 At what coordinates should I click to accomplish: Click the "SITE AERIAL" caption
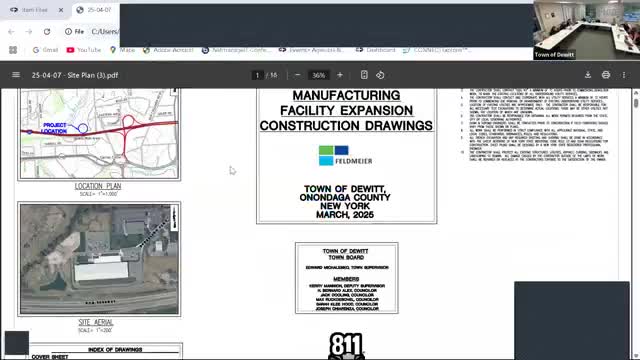(x=96, y=322)
